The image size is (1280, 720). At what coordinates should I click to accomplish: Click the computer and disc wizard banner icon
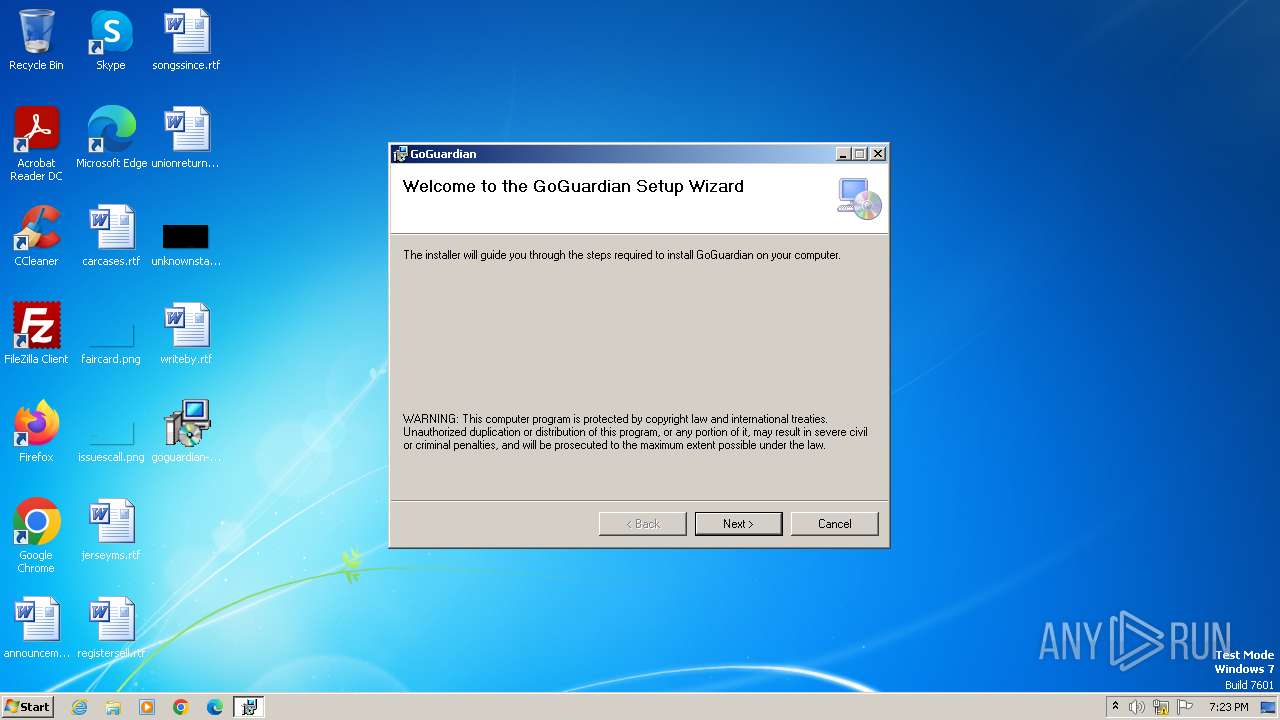859,199
